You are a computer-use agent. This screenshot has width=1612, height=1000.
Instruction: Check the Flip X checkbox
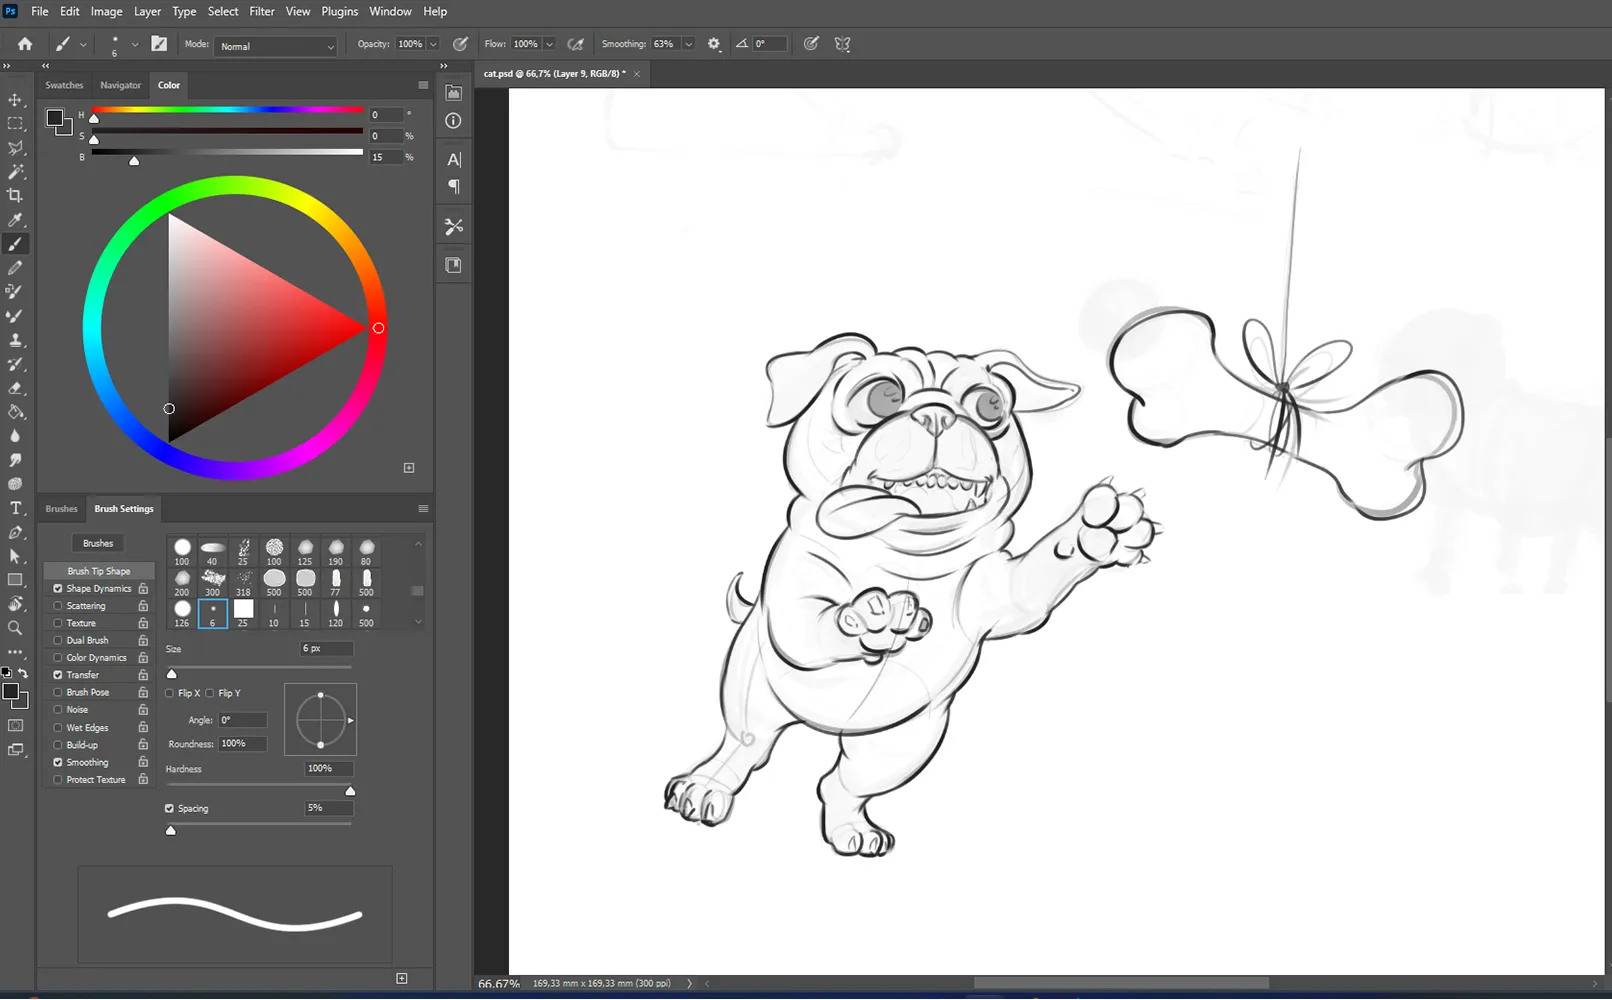click(x=170, y=693)
